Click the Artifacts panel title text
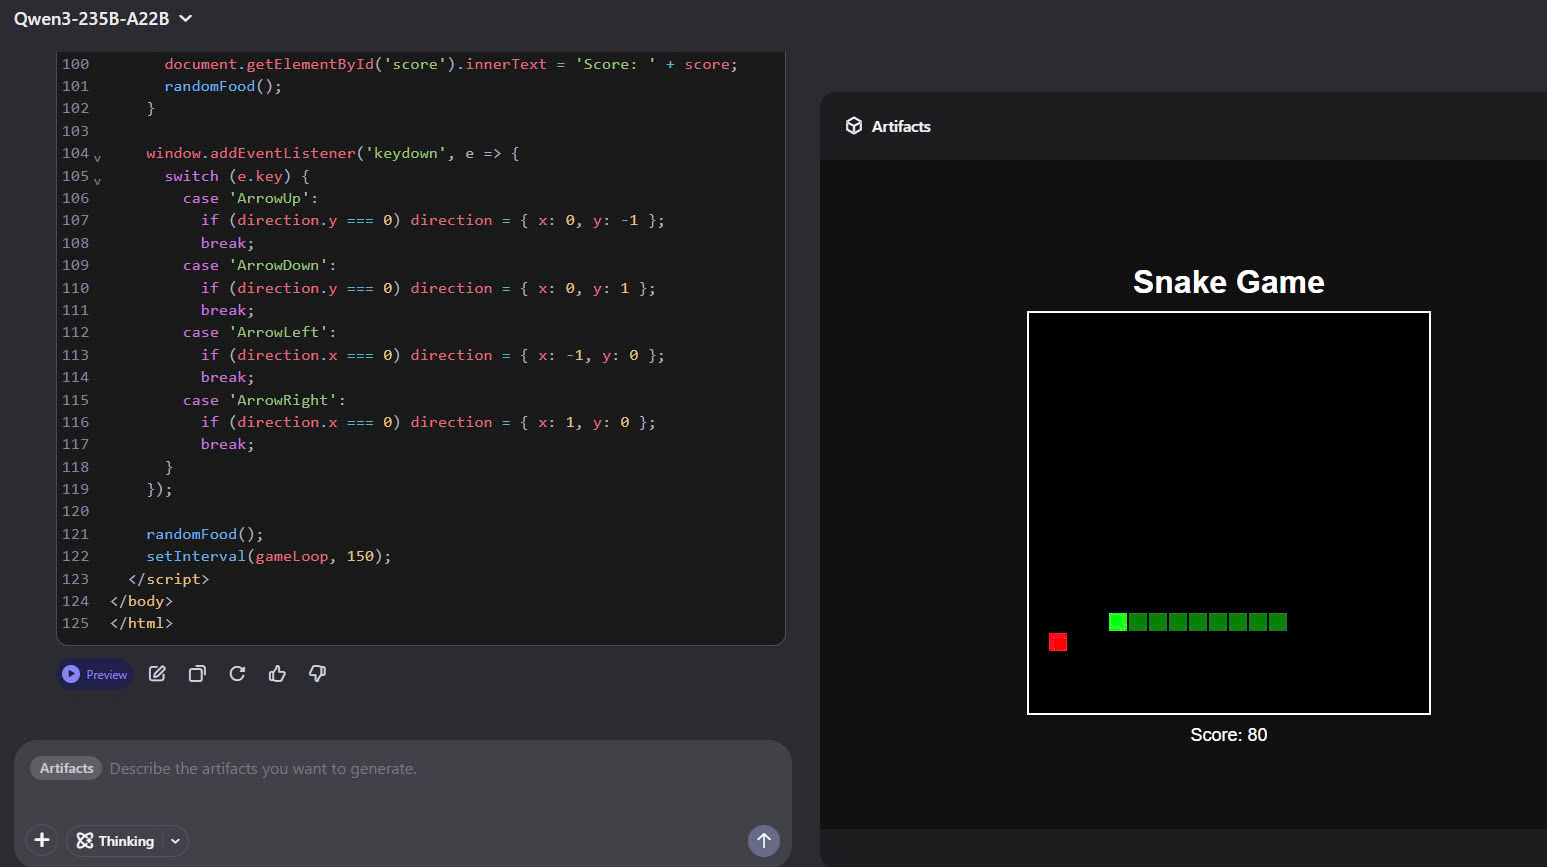 click(x=901, y=126)
